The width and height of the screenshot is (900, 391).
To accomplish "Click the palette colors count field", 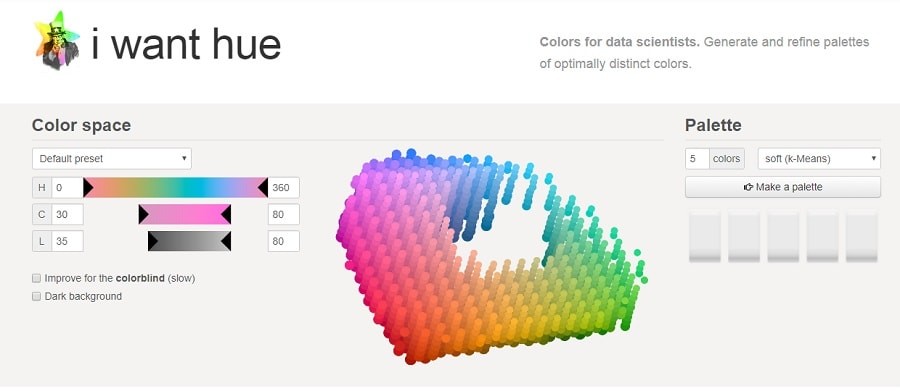I will click(x=697, y=158).
